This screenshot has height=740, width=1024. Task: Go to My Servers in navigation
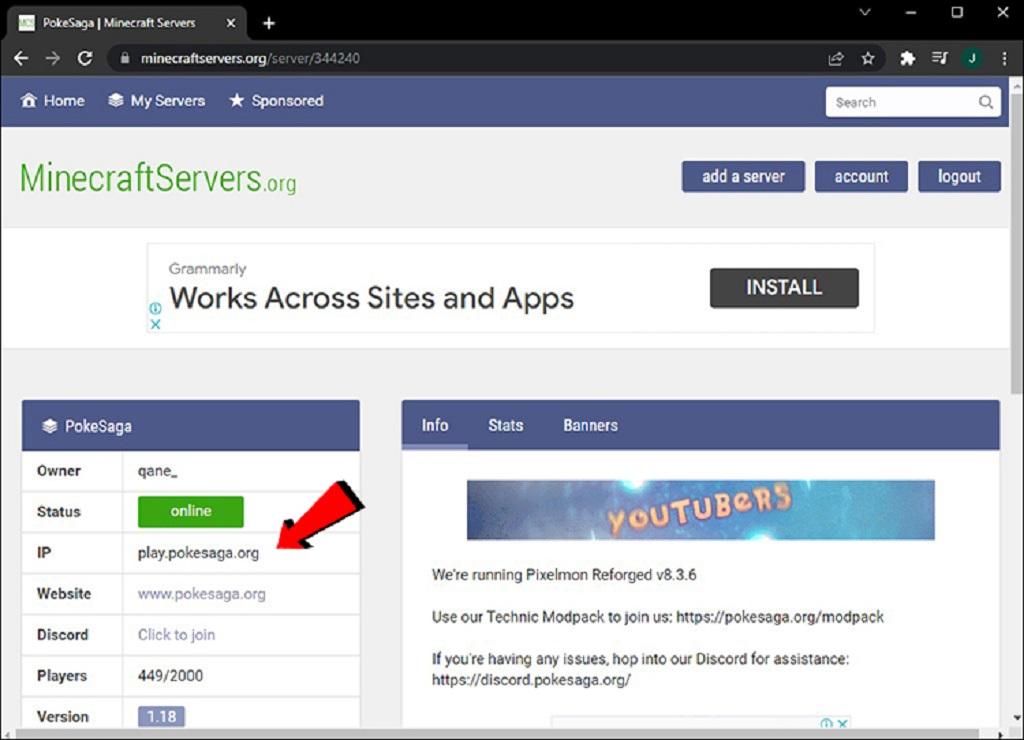[x=157, y=101]
